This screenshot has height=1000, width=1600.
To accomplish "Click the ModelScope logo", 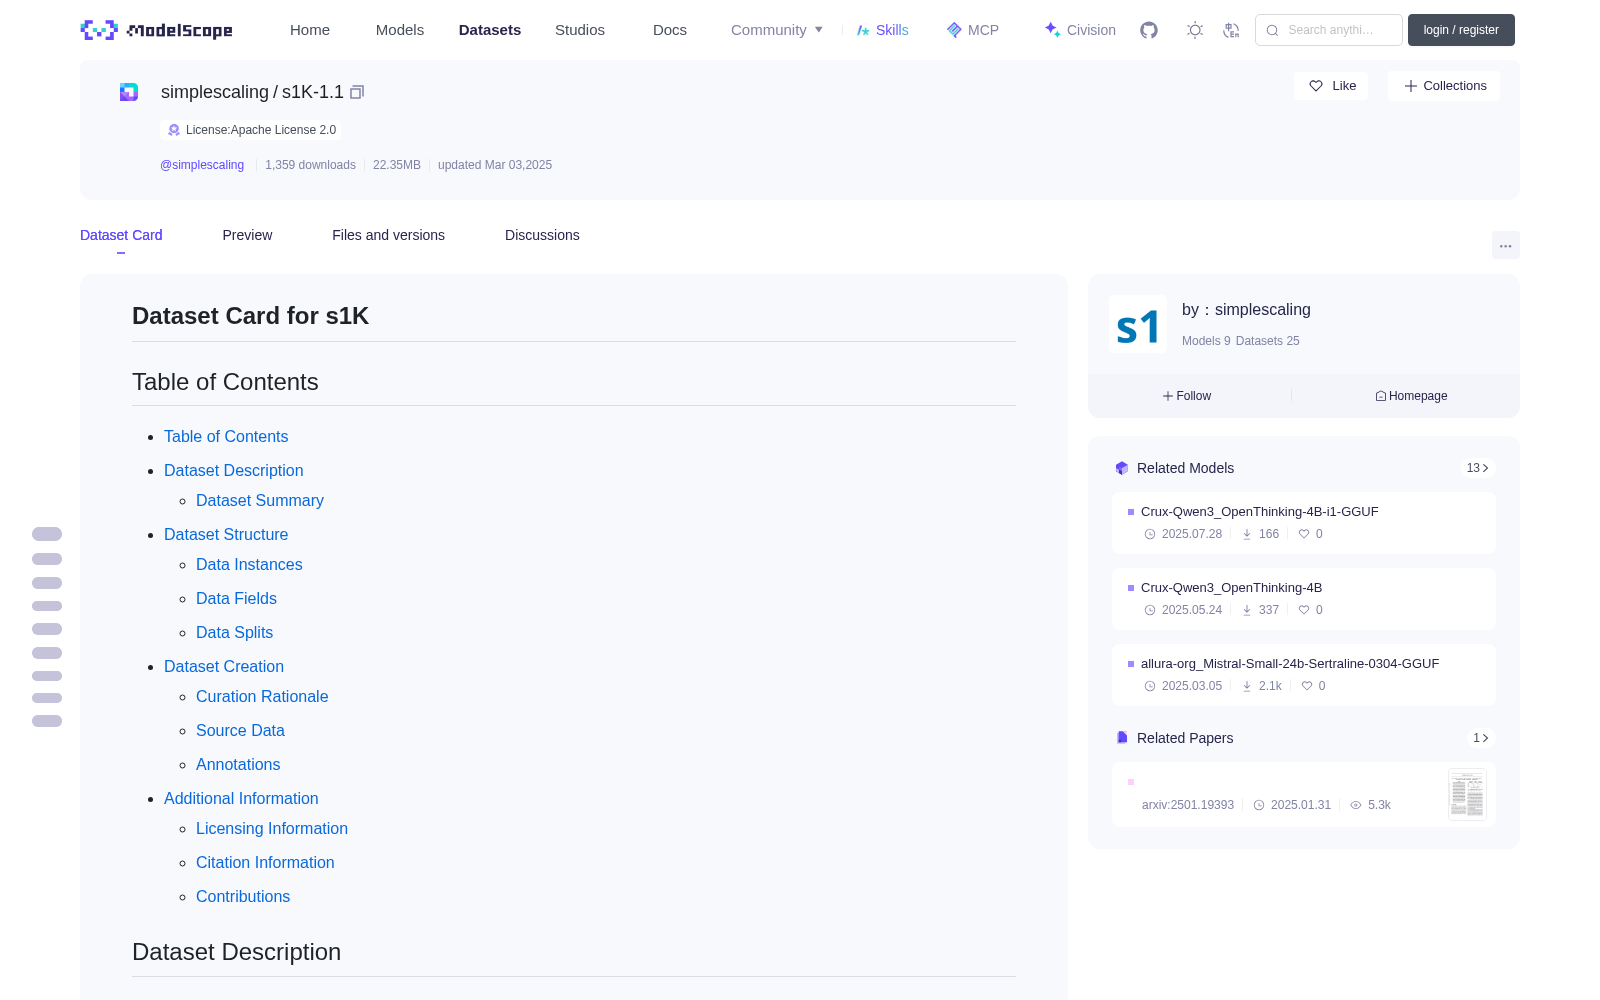I will click(156, 30).
